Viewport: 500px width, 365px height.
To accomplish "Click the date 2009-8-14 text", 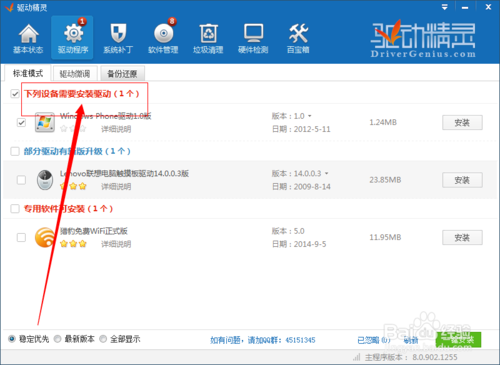I will [x=312, y=187].
